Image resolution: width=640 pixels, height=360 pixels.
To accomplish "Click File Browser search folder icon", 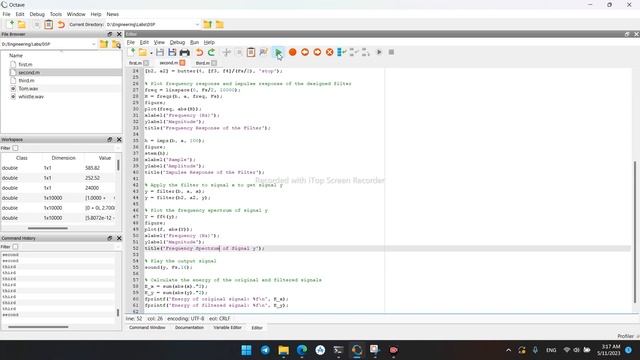I will coord(116,44).
